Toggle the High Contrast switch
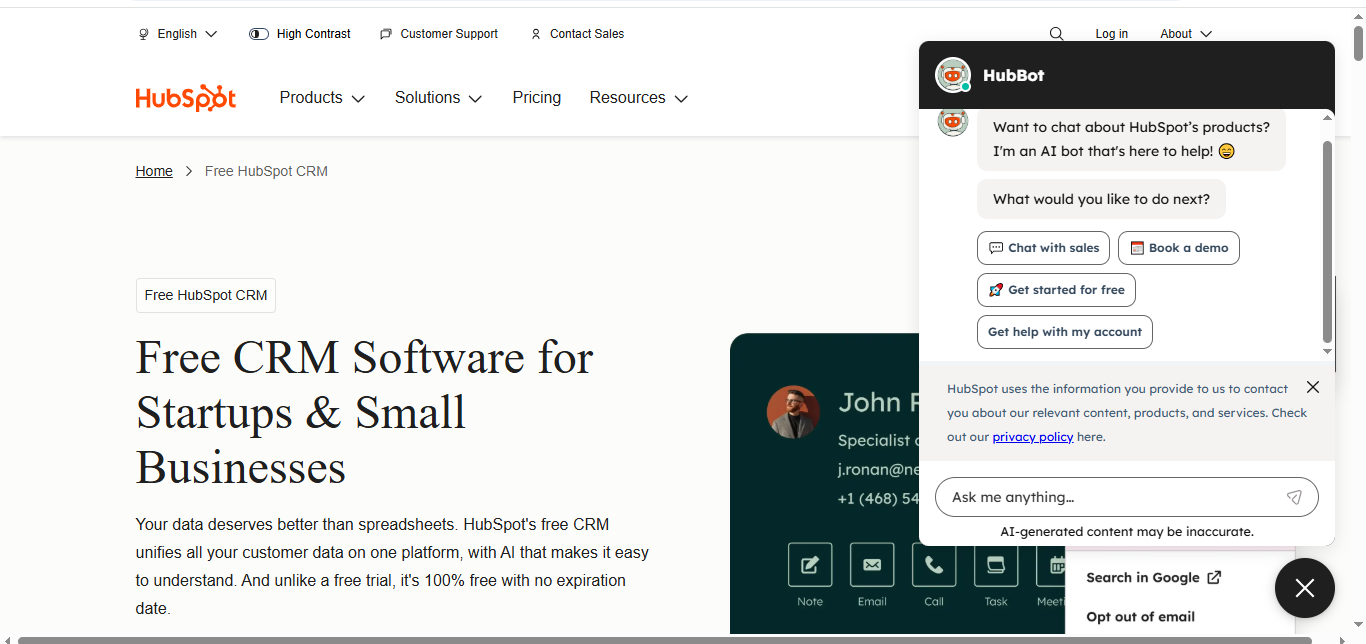The image size is (1366, 644). (259, 34)
